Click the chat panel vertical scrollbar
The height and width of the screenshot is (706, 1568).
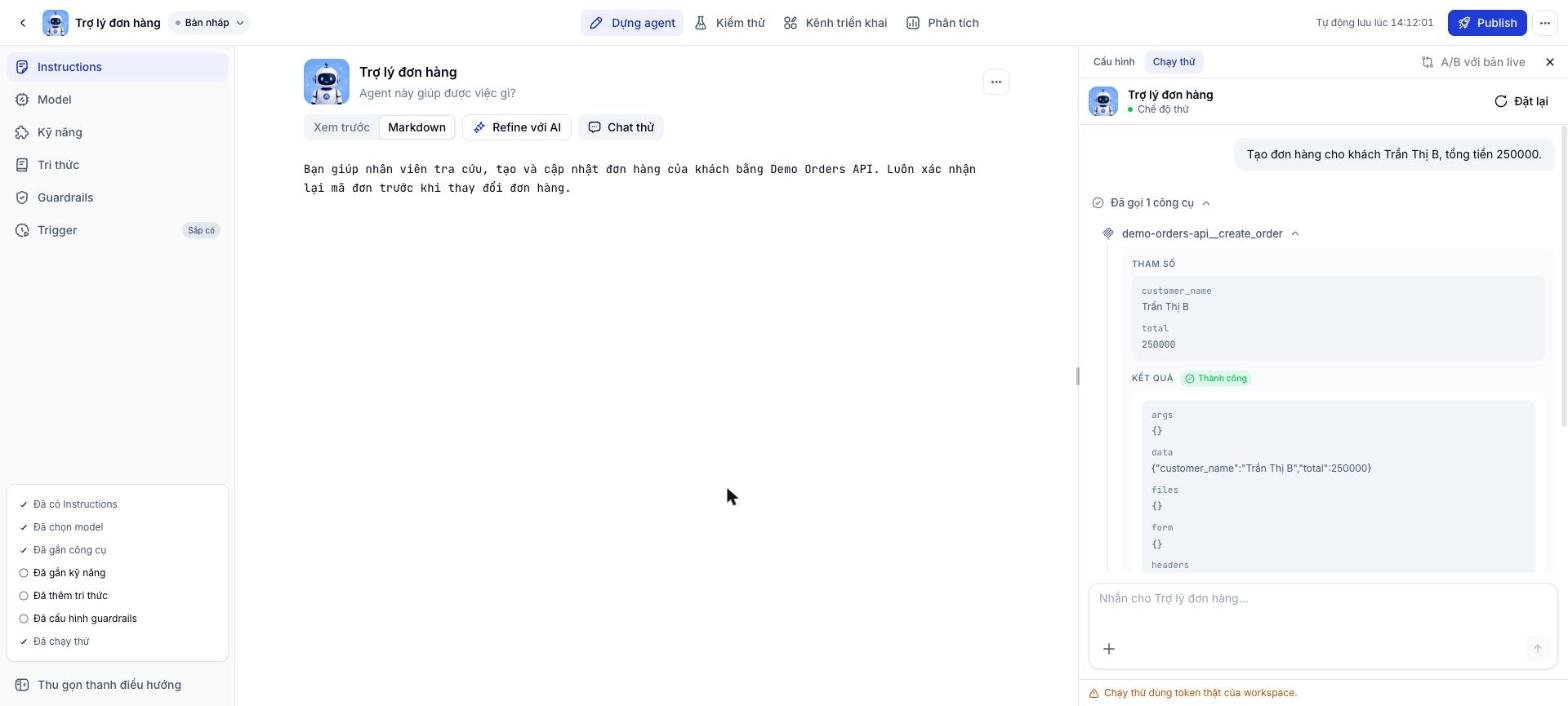click(x=1564, y=276)
